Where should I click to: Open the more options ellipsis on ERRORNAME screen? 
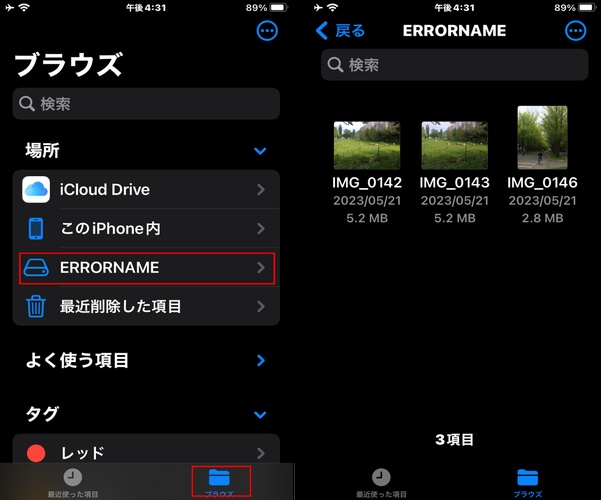575,31
